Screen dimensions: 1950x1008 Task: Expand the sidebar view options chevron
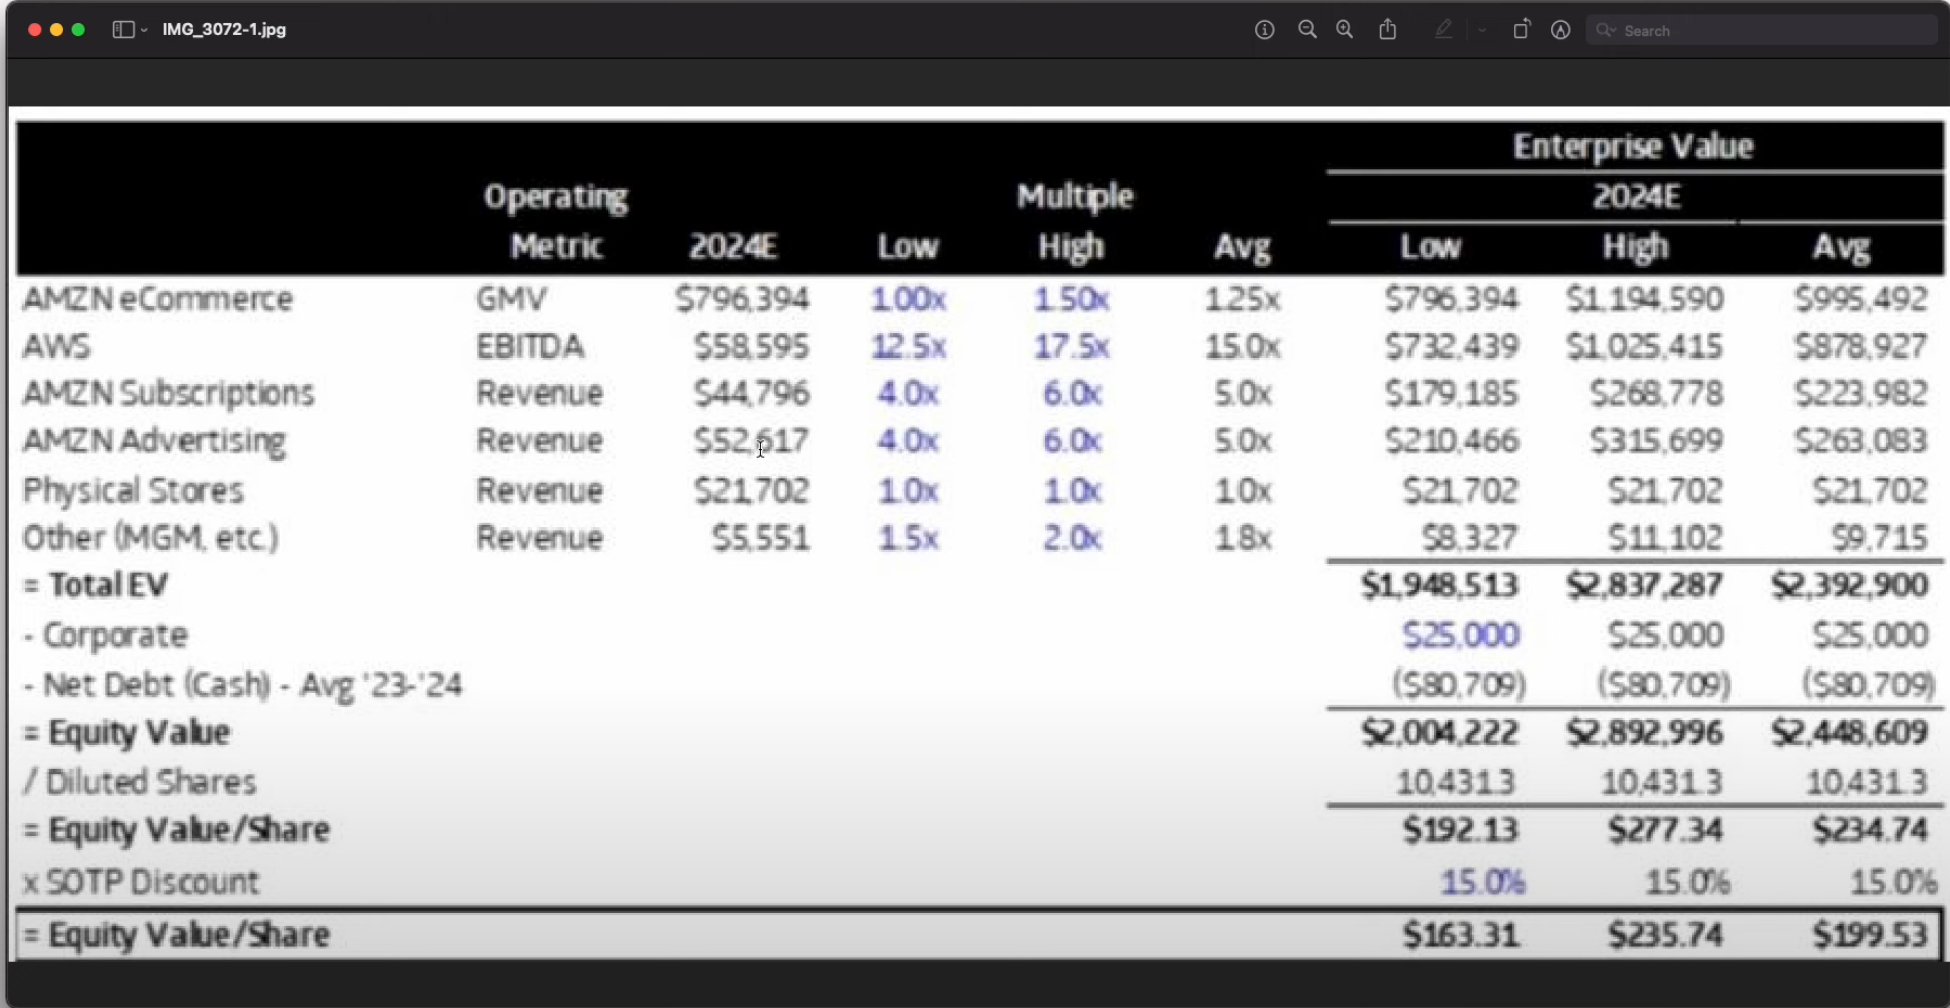point(144,30)
